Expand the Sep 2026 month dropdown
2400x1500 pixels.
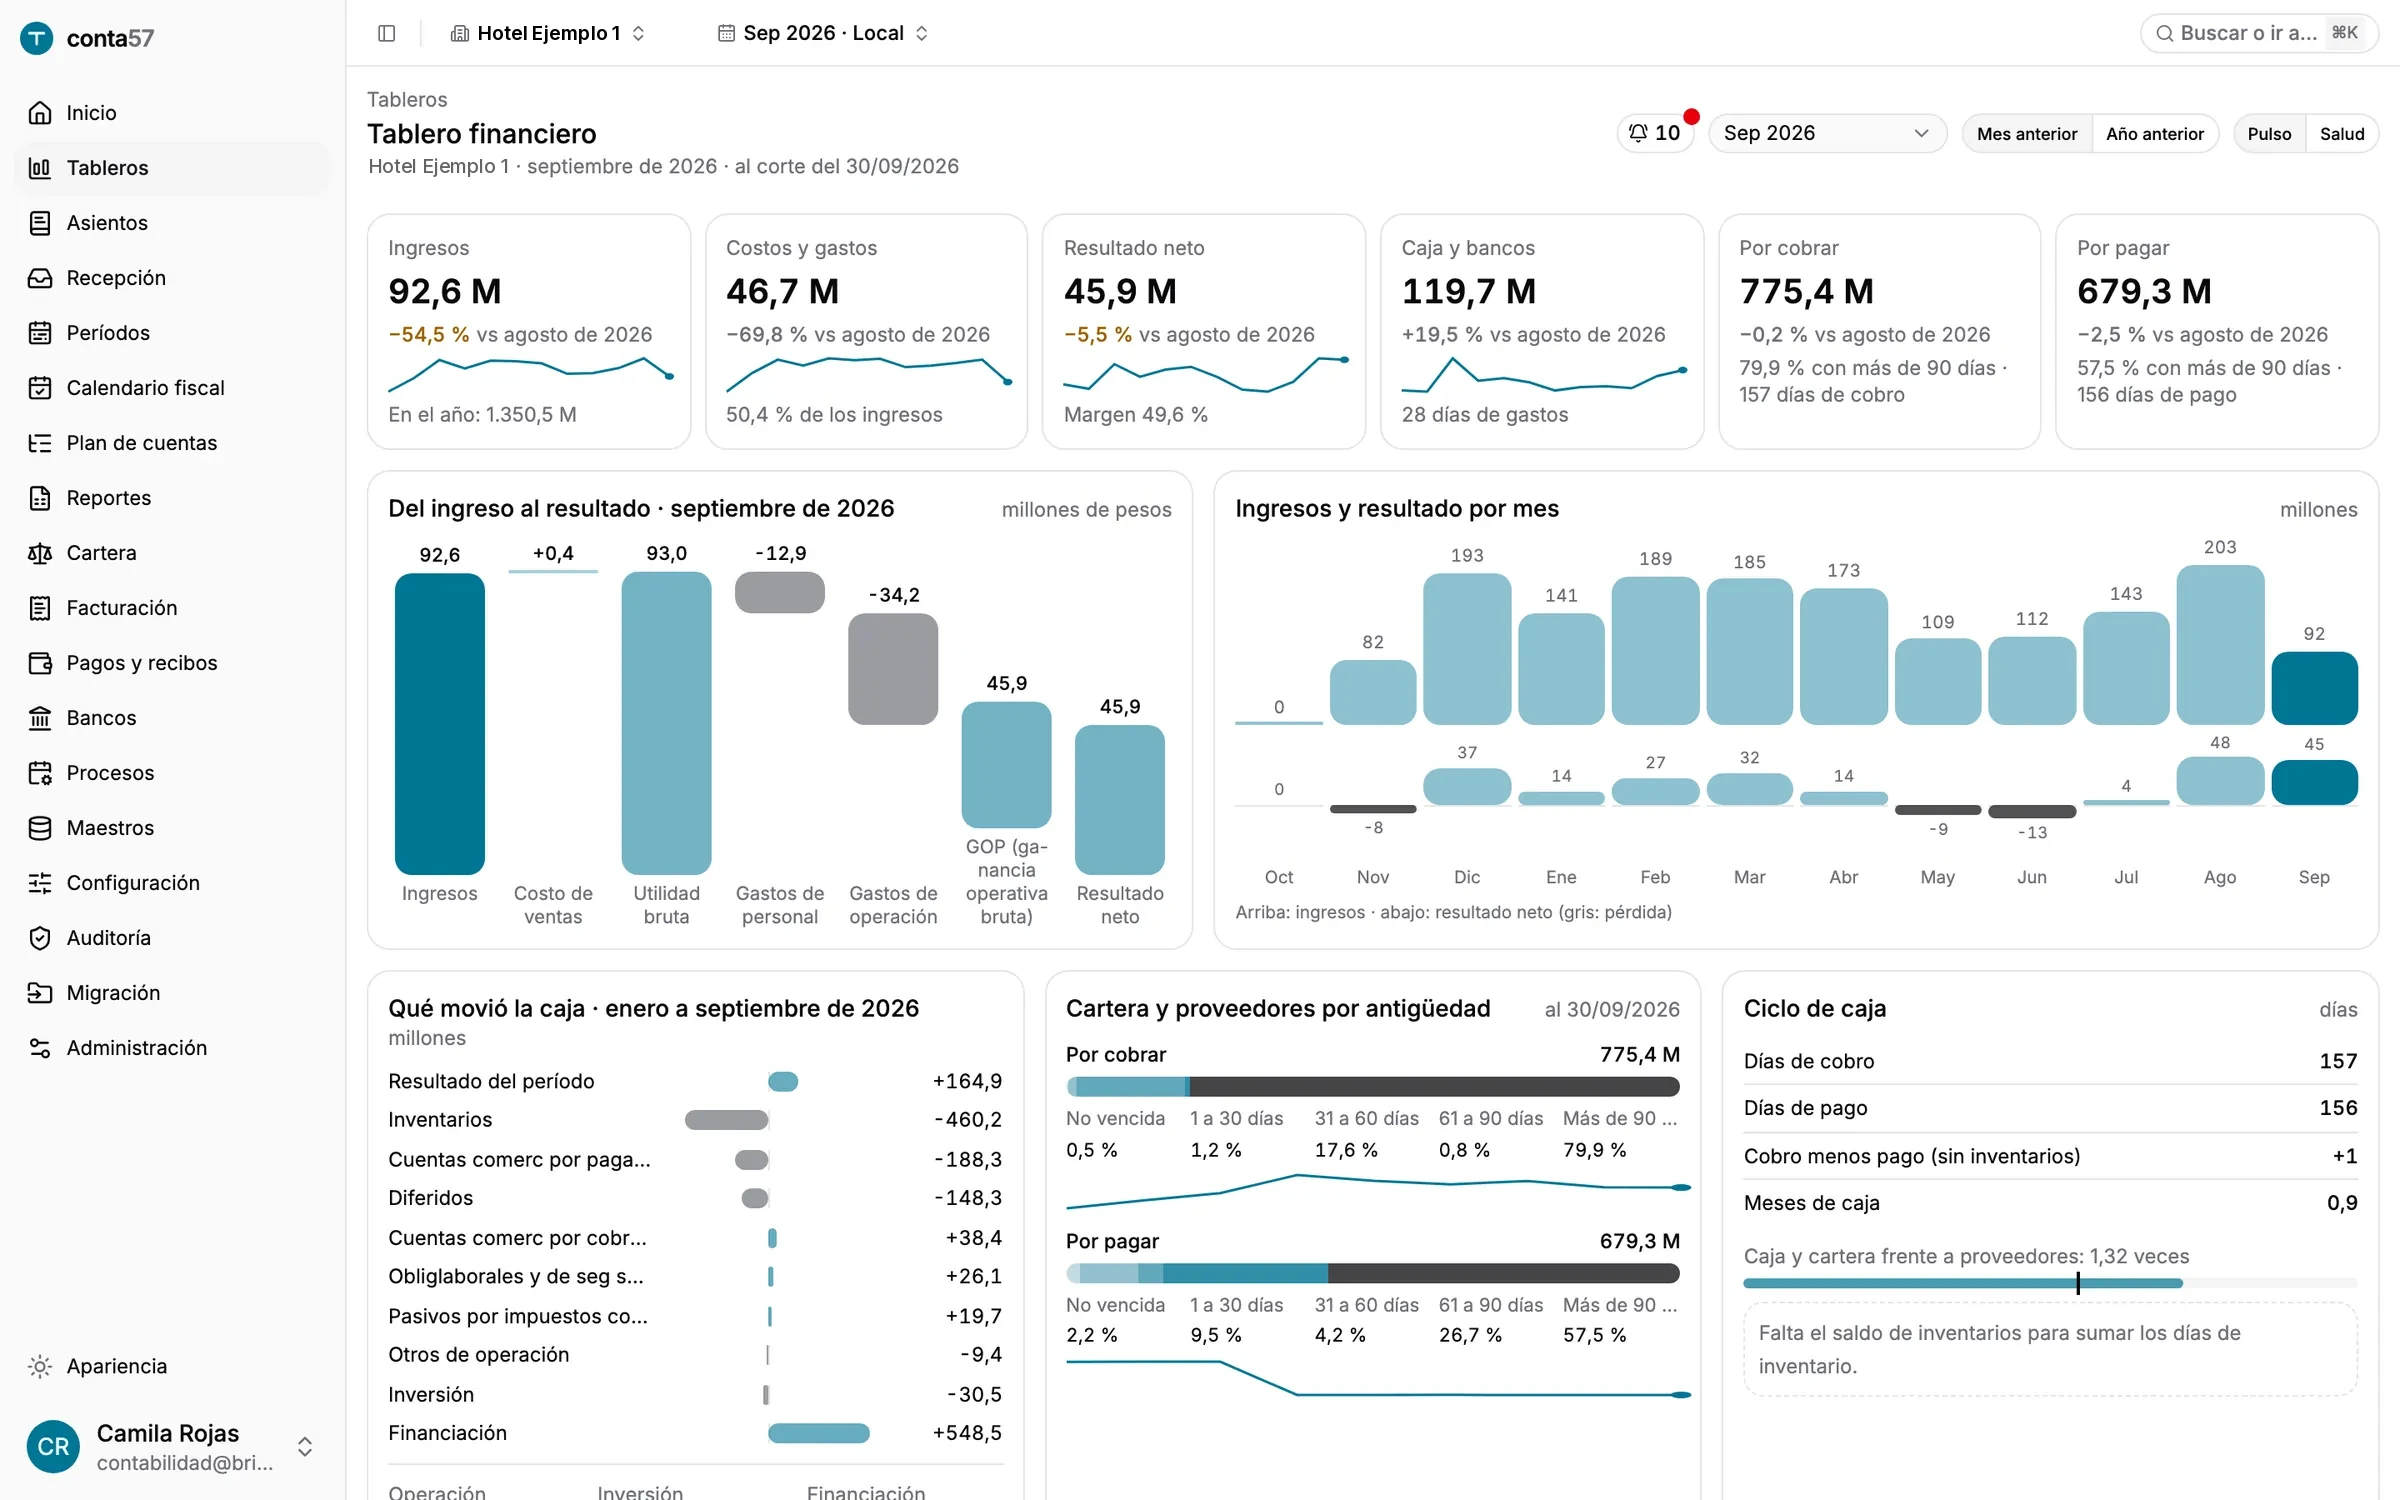(x=1827, y=133)
